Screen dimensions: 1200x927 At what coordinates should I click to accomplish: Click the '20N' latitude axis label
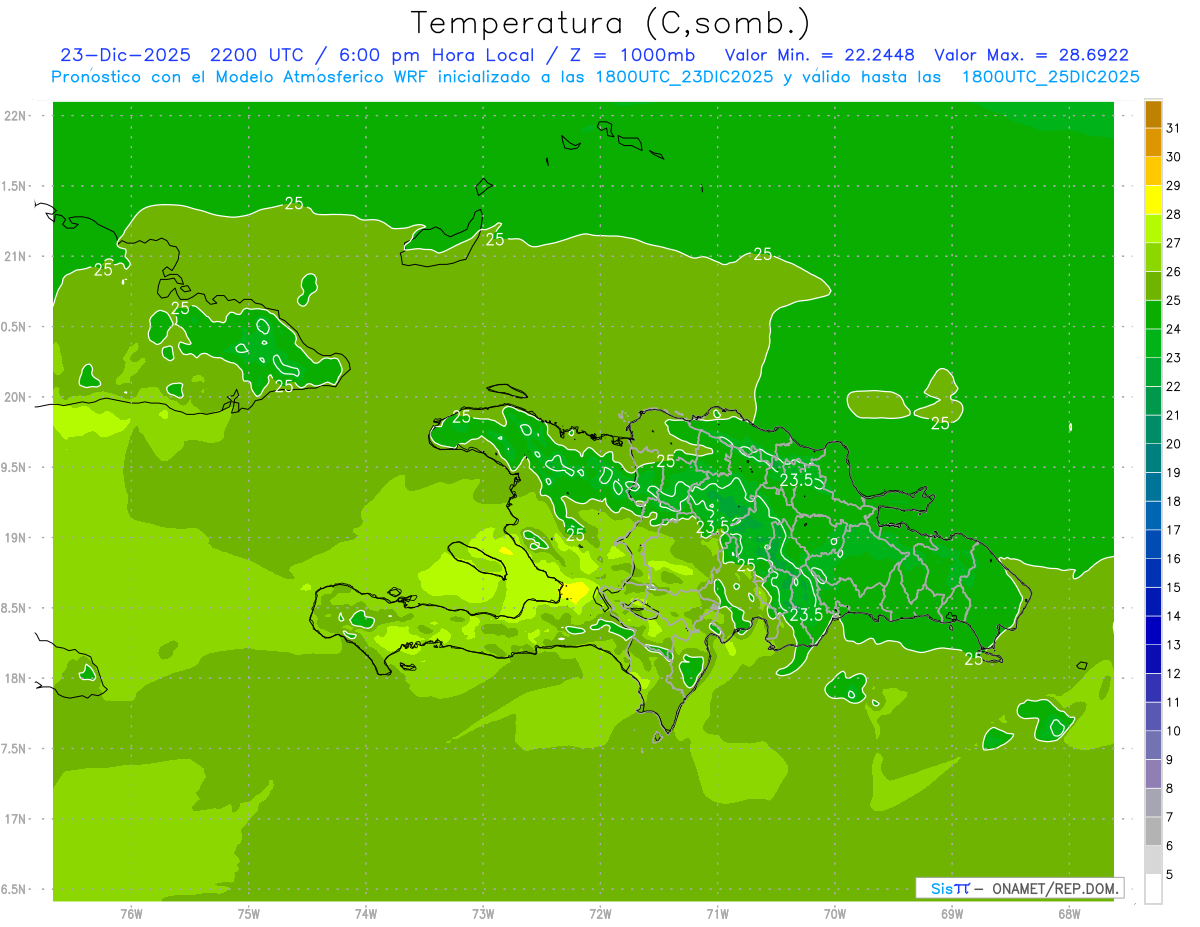pyautogui.click(x=15, y=397)
